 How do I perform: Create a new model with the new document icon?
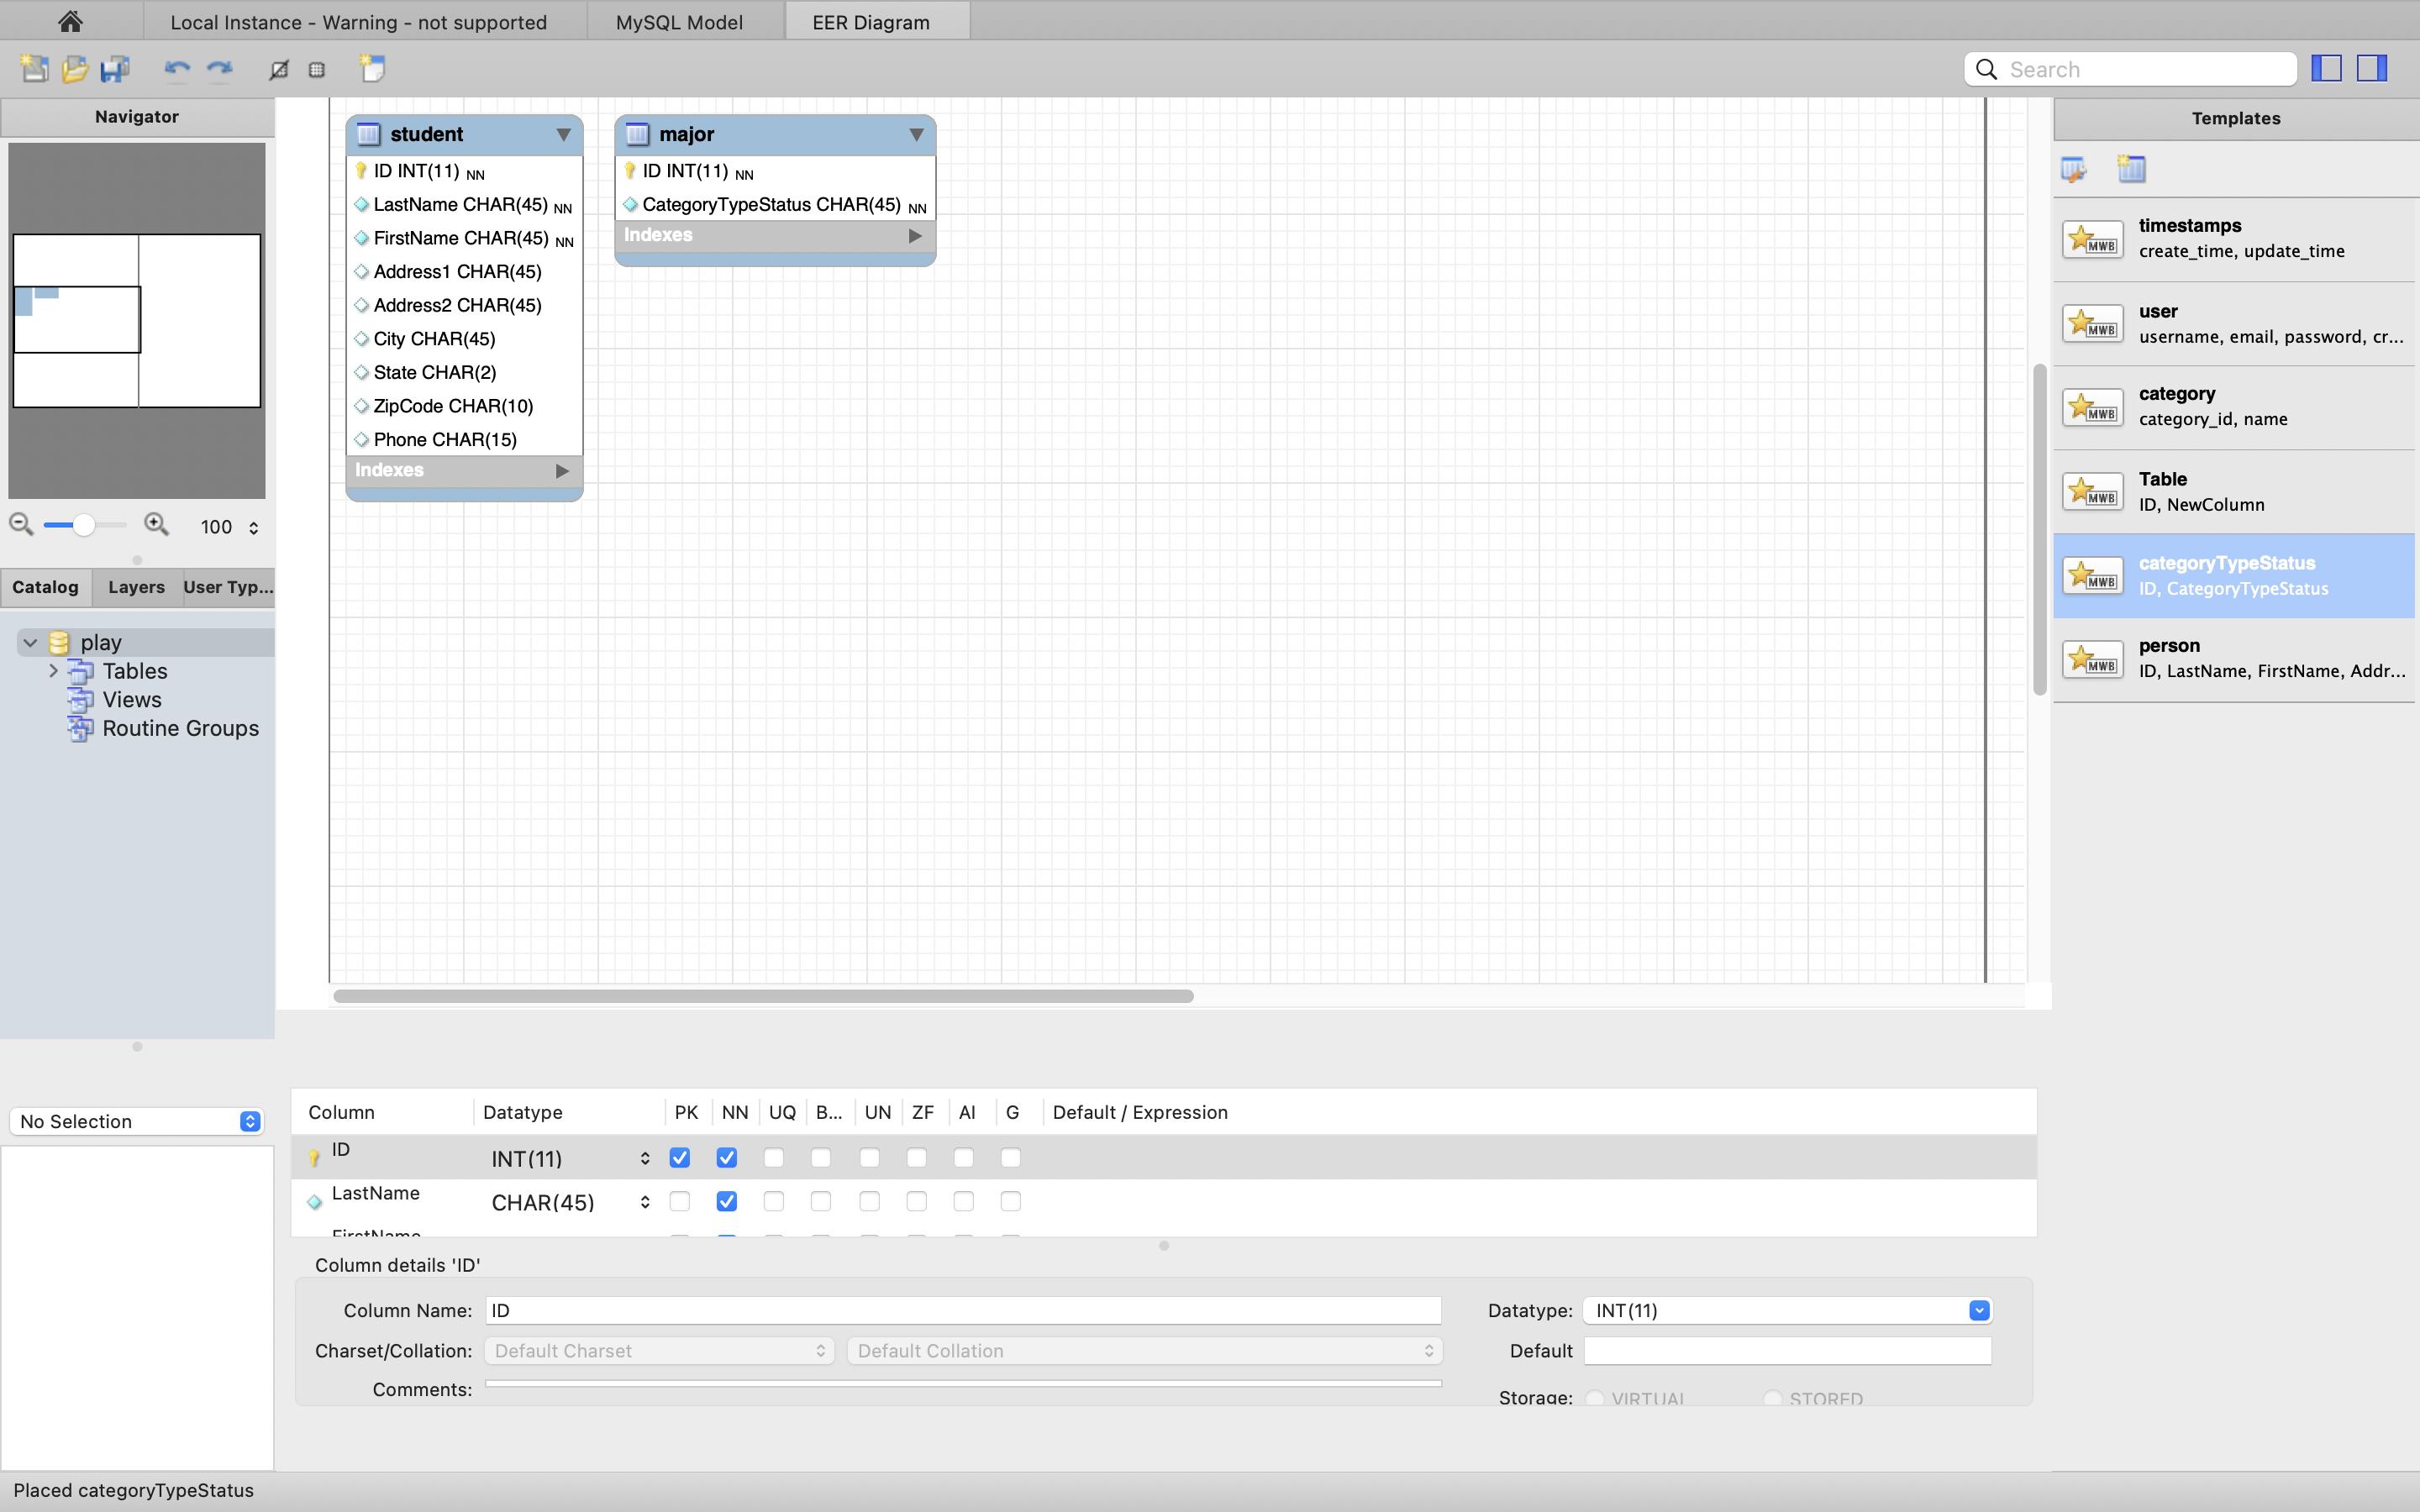[33, 68]
